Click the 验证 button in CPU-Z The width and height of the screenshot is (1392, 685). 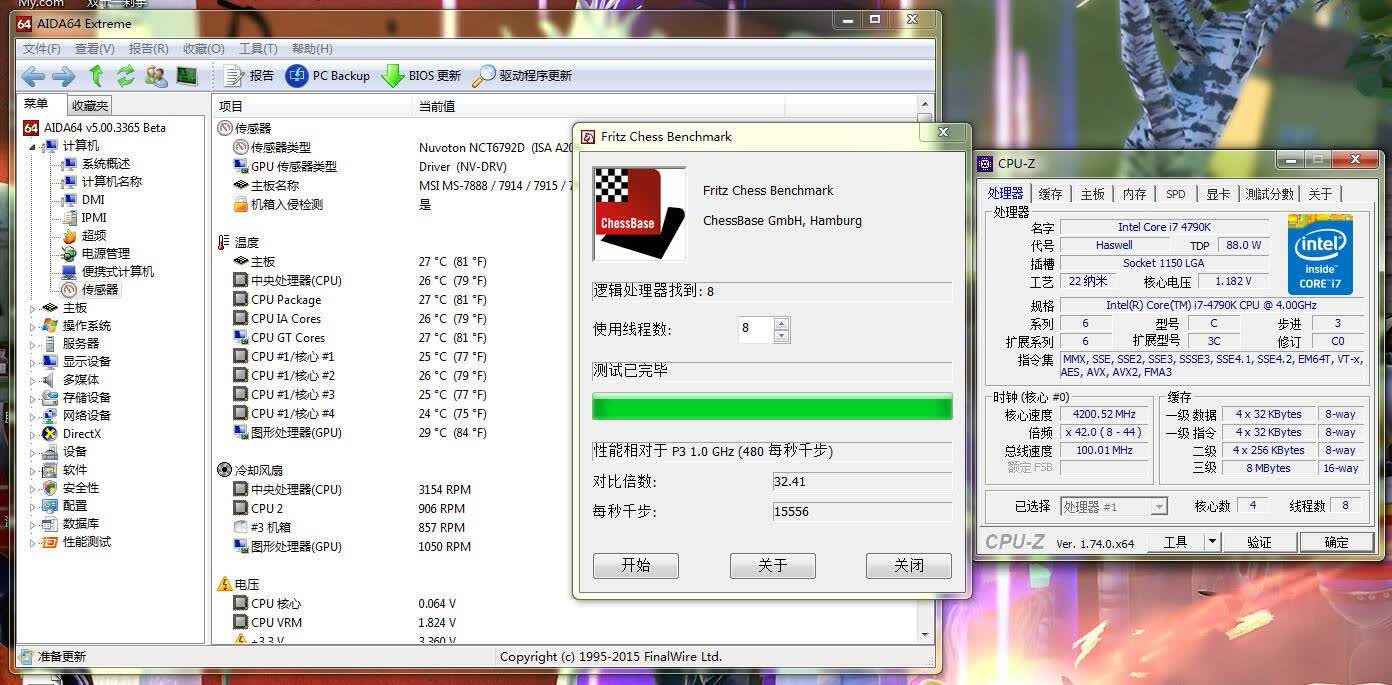click(1259, 542)
